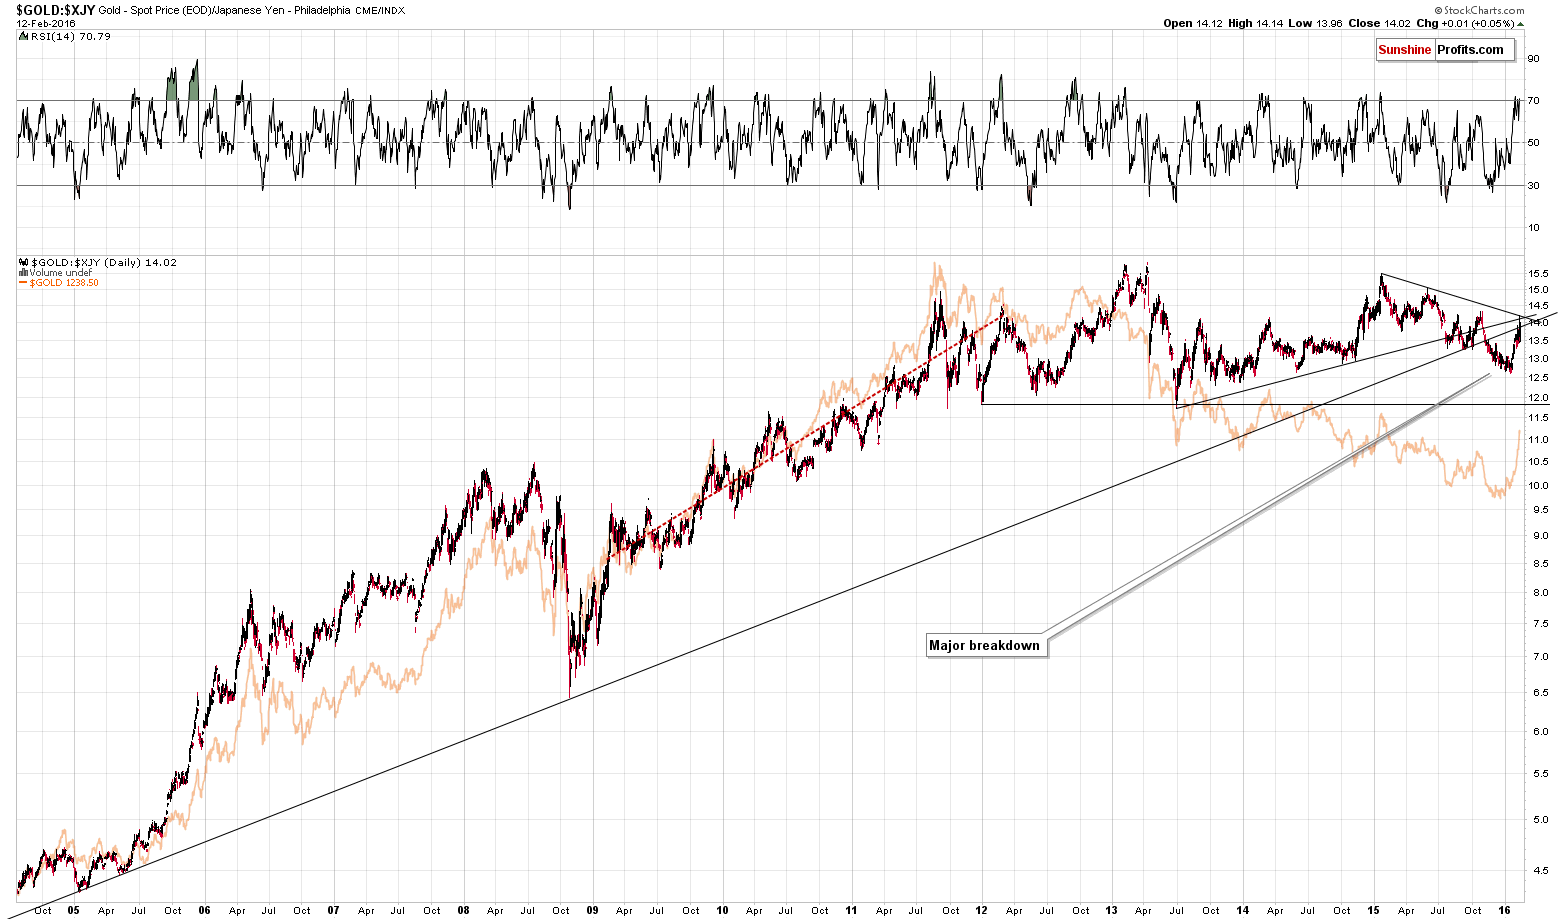The height and width of the screenshot is (919, 1565).
Task: Click the 15 year label on time axis
Action: click(x=1373, y=911)
